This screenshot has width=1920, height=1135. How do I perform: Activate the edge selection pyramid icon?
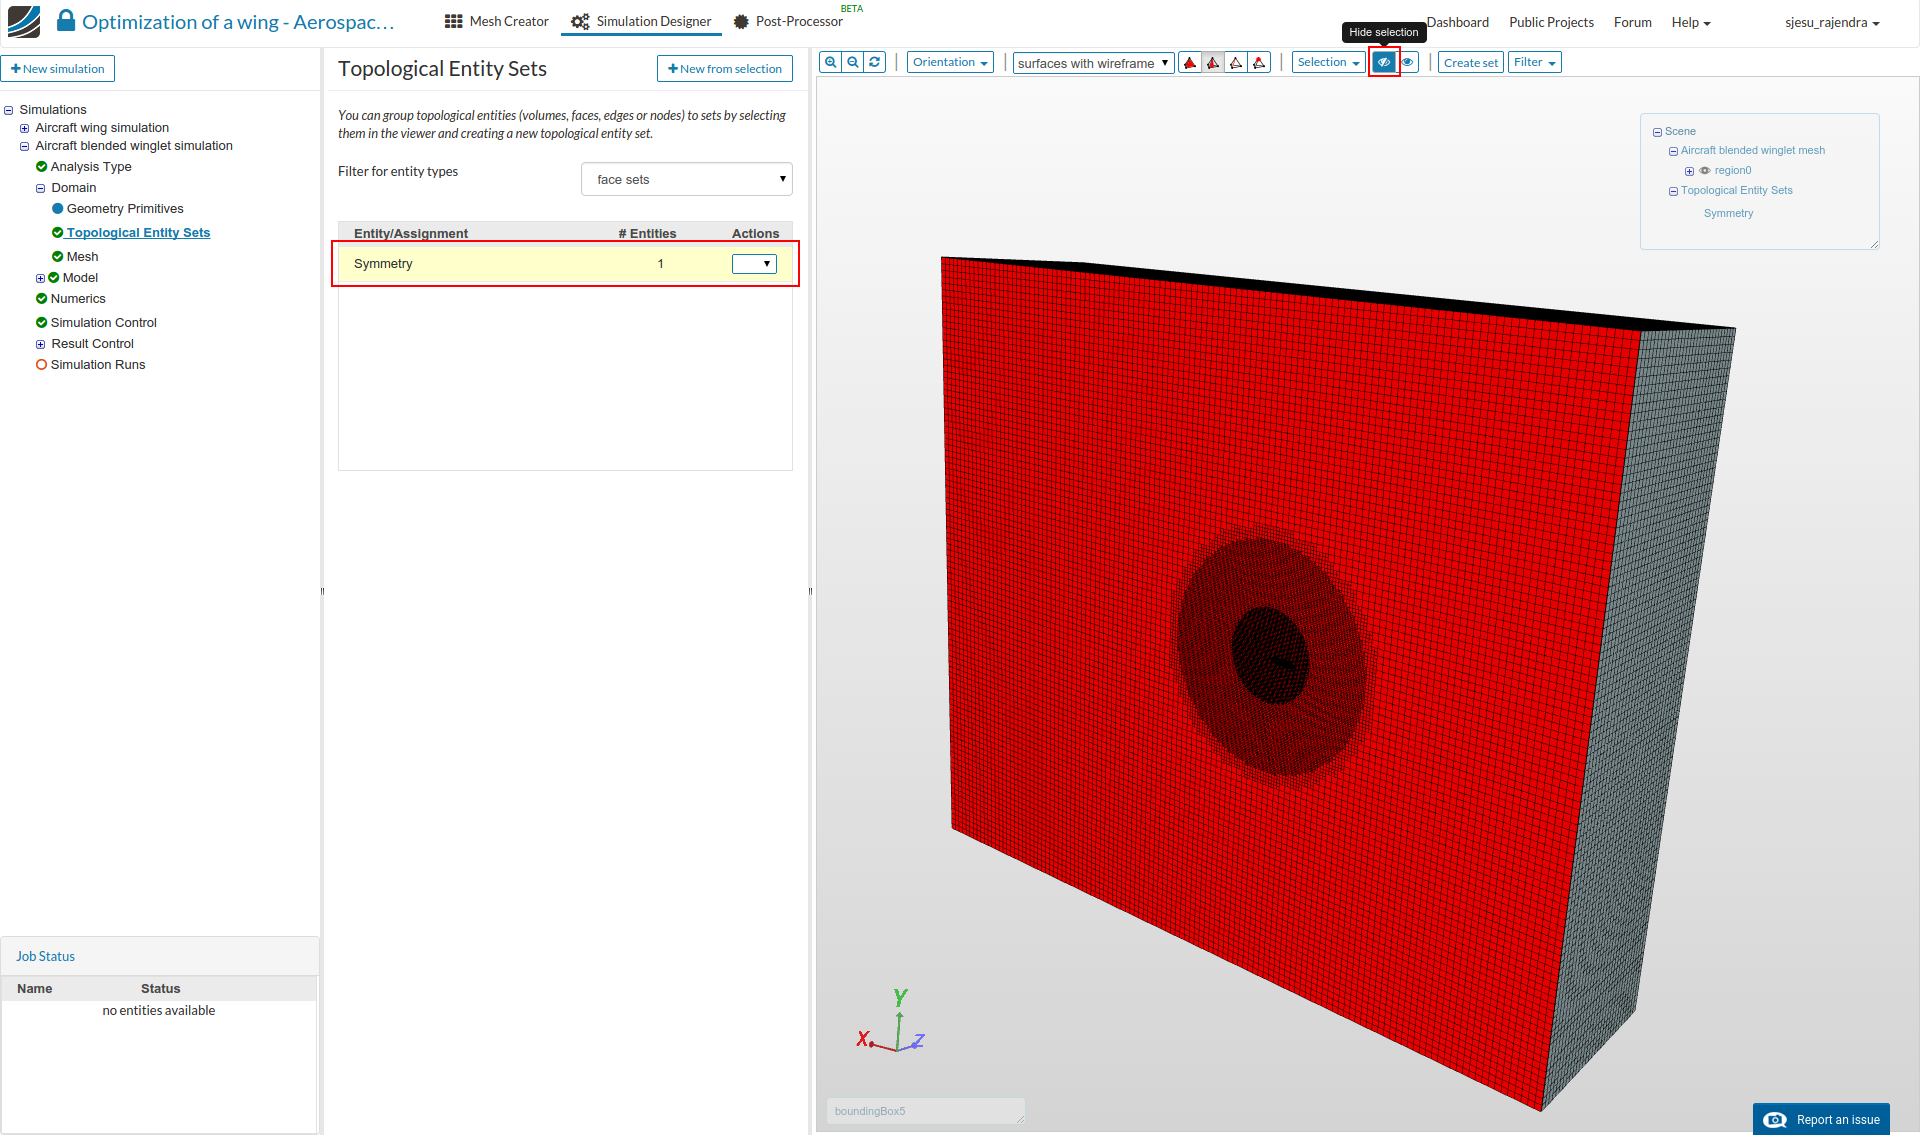[x=1236, y=63]
